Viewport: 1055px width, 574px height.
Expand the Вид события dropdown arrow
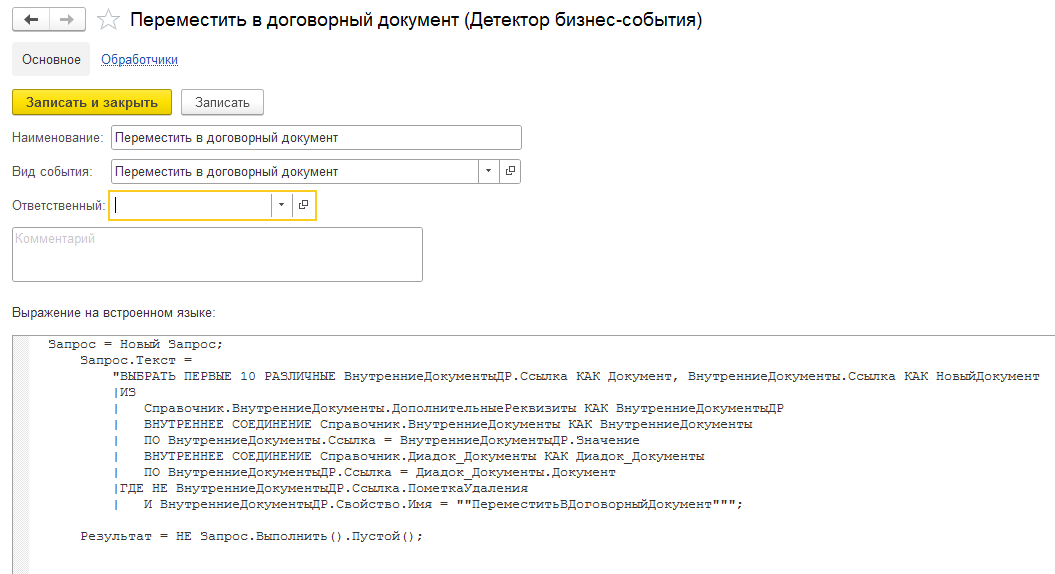488,171
